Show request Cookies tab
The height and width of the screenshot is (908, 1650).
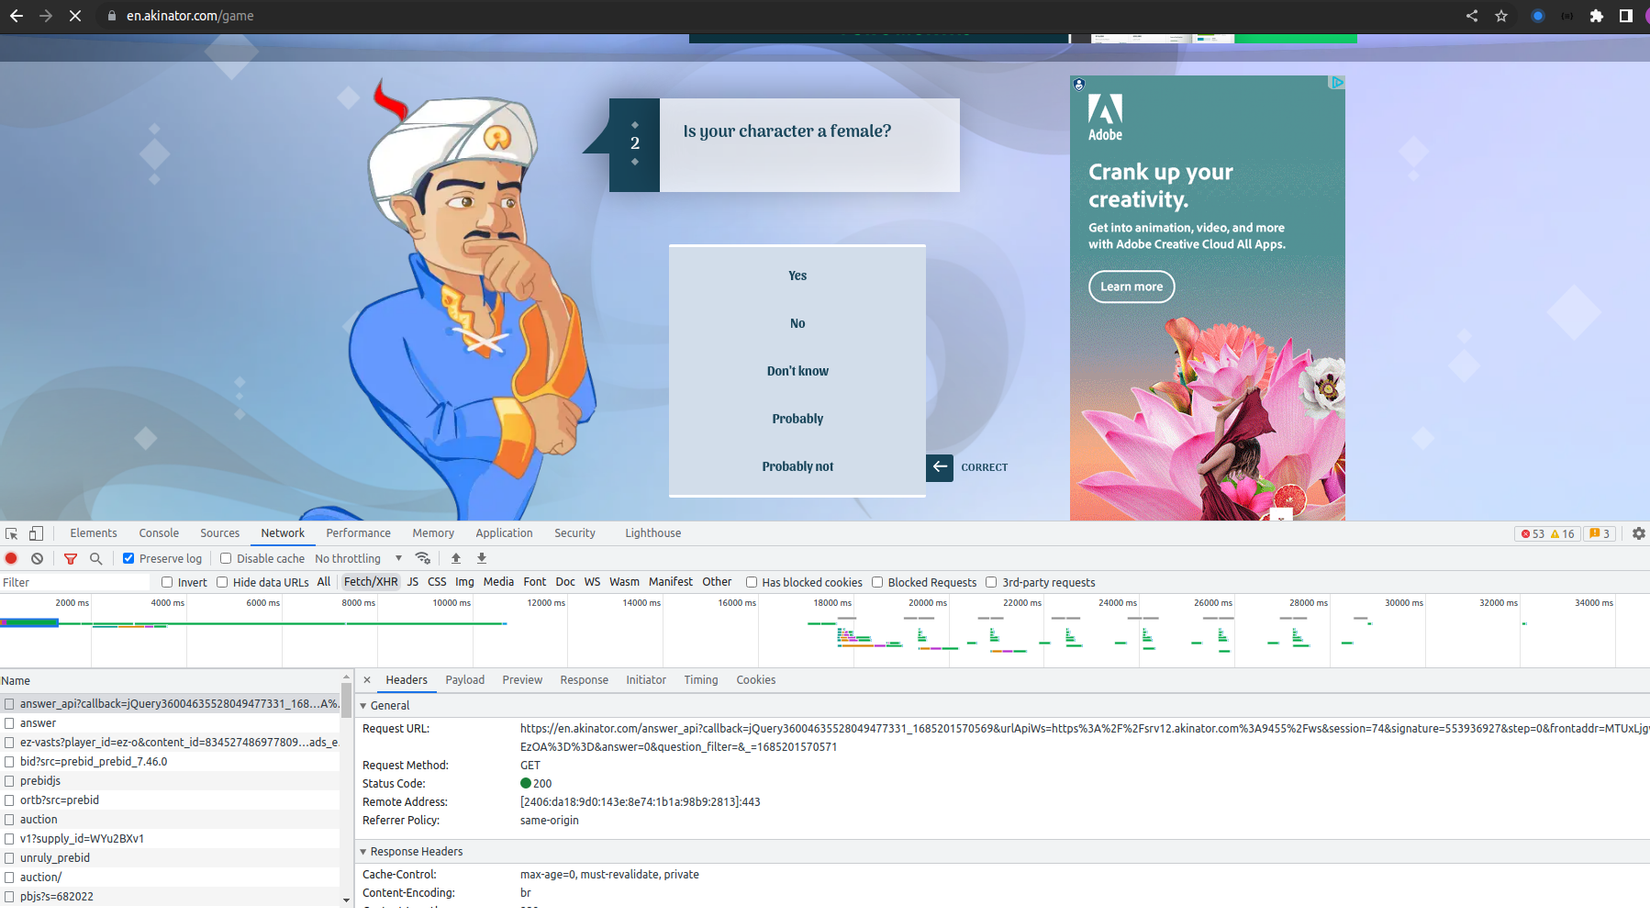(x=756, y=680)
